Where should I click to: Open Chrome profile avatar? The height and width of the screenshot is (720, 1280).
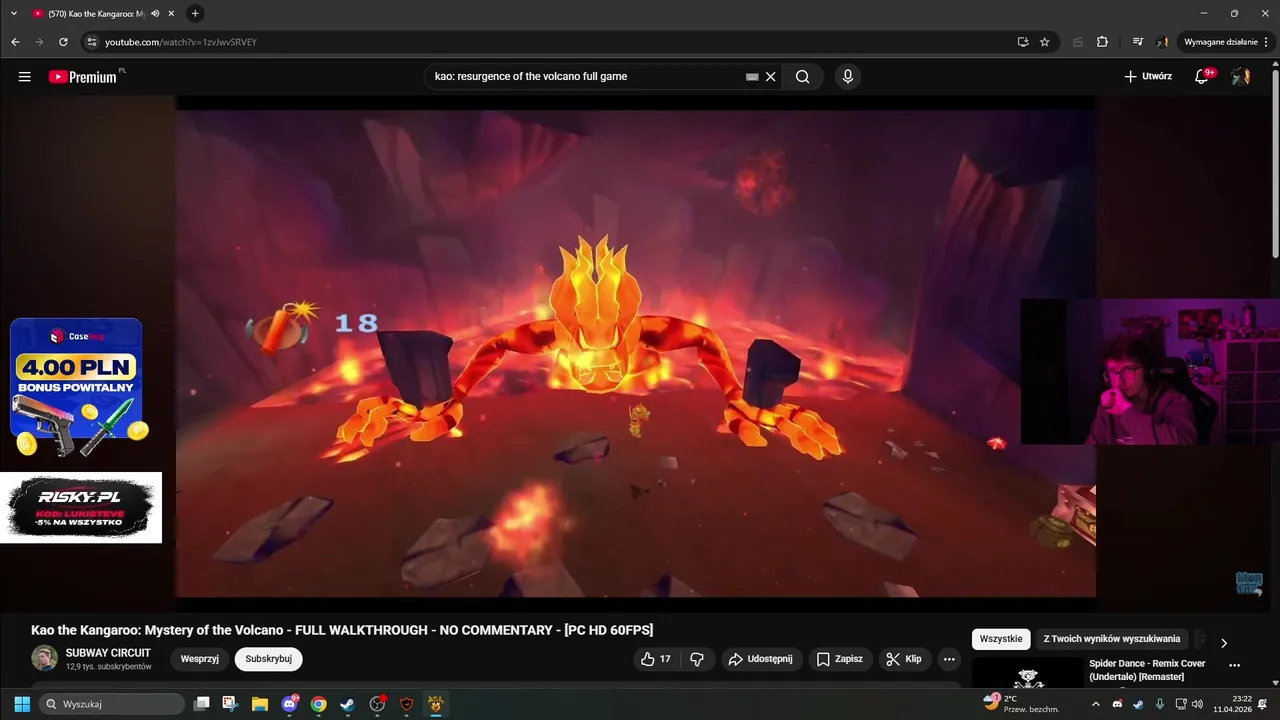pyautogui.click(x=1163, y=42)
